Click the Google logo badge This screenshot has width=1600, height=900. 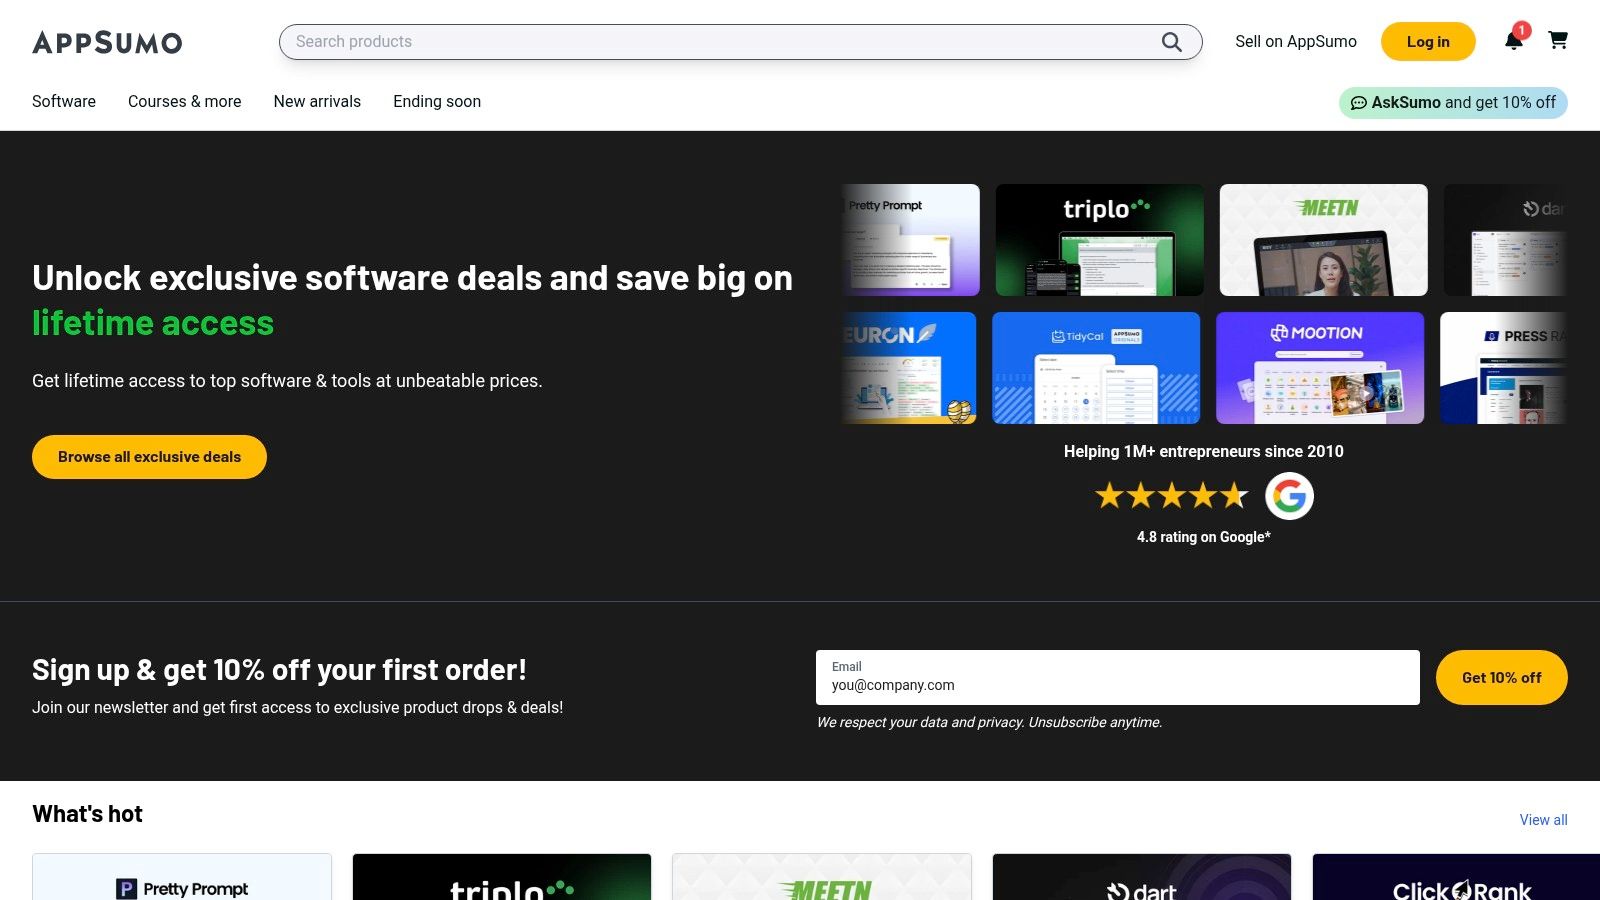1289,496
